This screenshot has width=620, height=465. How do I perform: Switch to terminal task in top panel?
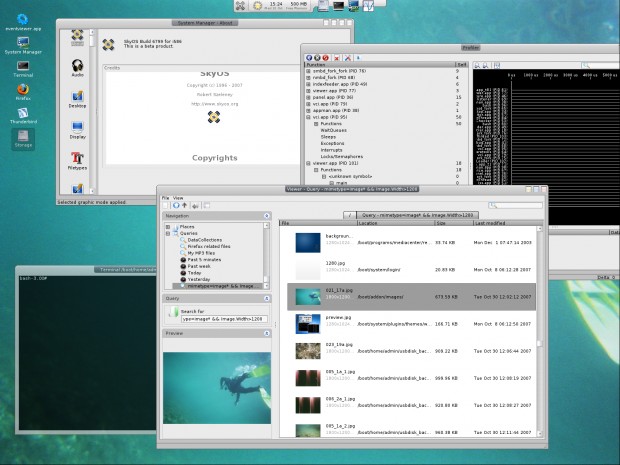pos(338,6)
